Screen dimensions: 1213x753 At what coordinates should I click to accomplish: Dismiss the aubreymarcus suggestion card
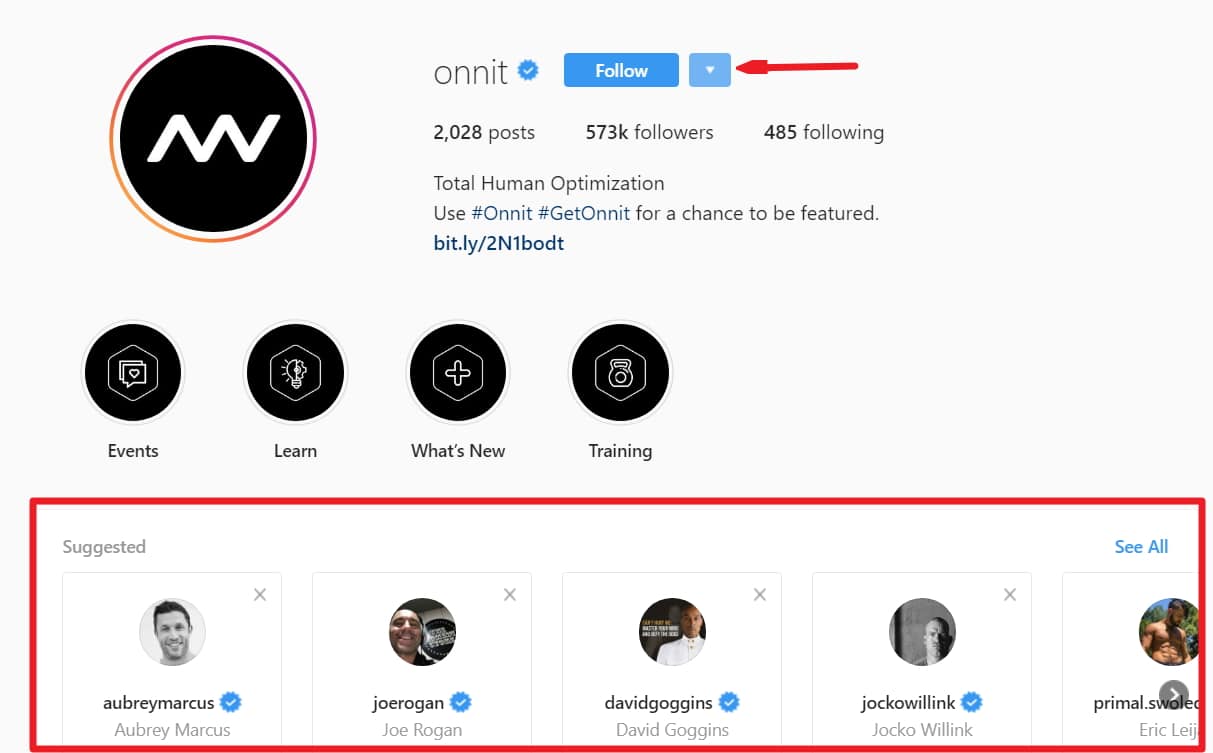260,595
